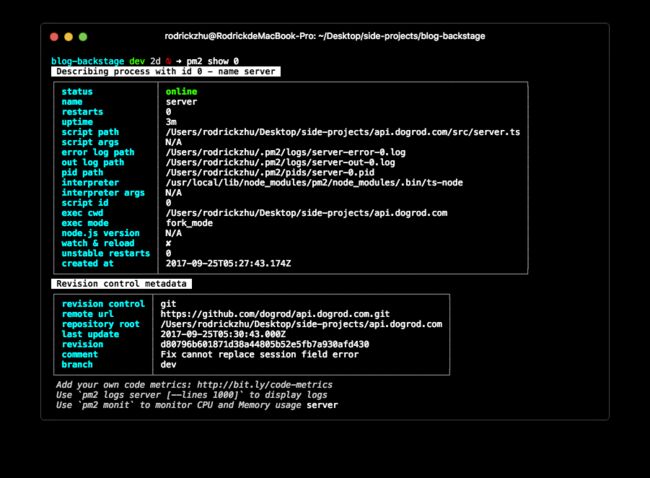This screenshot has width=650, height=478.
Task: Click the server-error-0.log path
Action: click(x=286, y=152)
